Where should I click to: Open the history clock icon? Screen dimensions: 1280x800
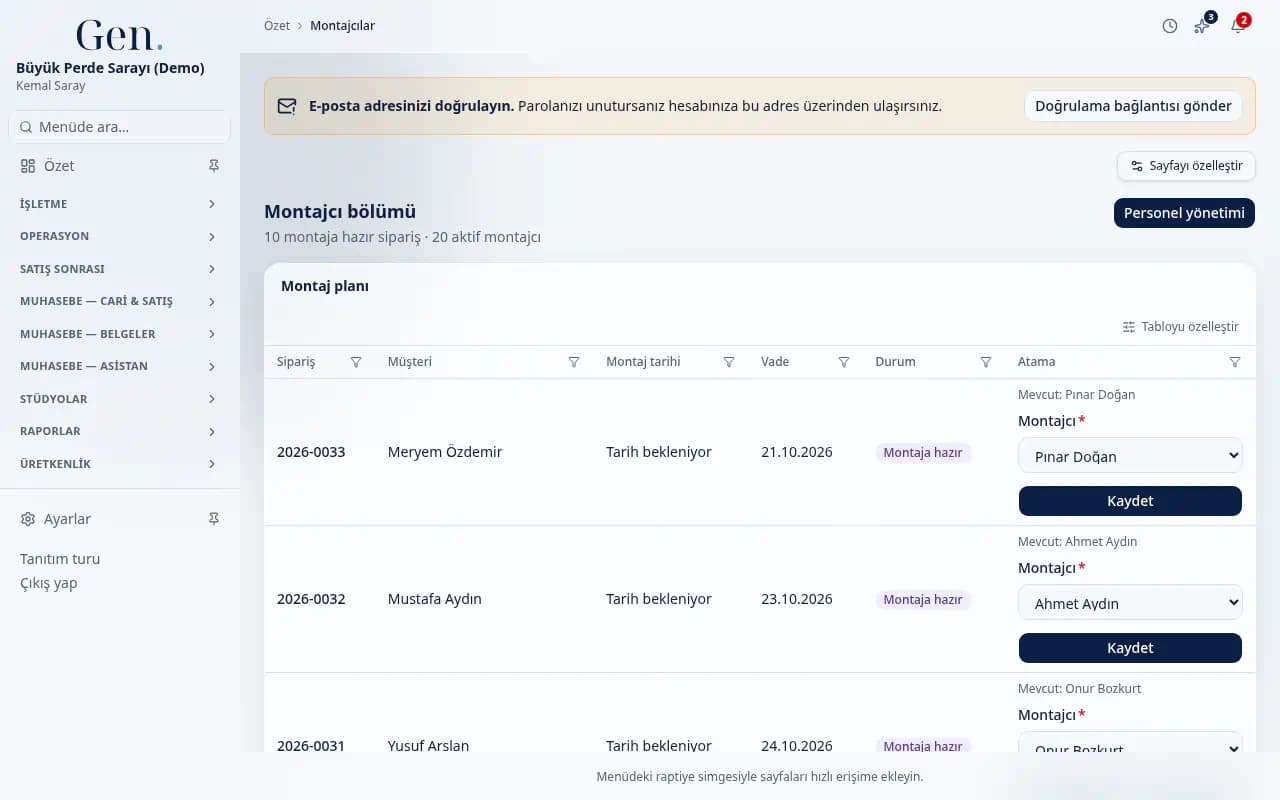point(1170,26)
